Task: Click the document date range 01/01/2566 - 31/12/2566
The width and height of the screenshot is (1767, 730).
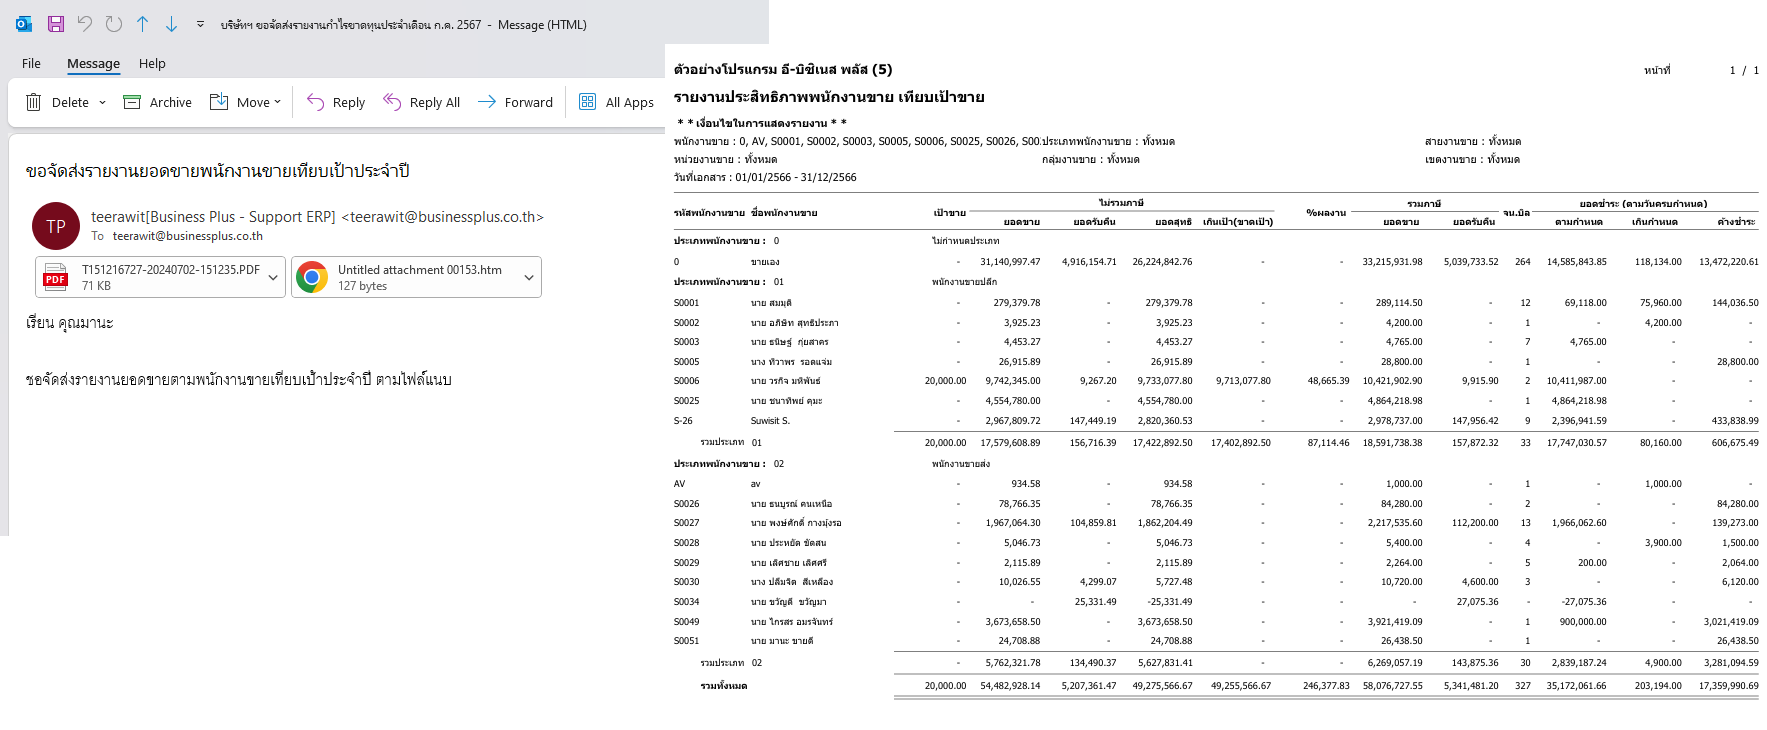Action: point(796,177)
